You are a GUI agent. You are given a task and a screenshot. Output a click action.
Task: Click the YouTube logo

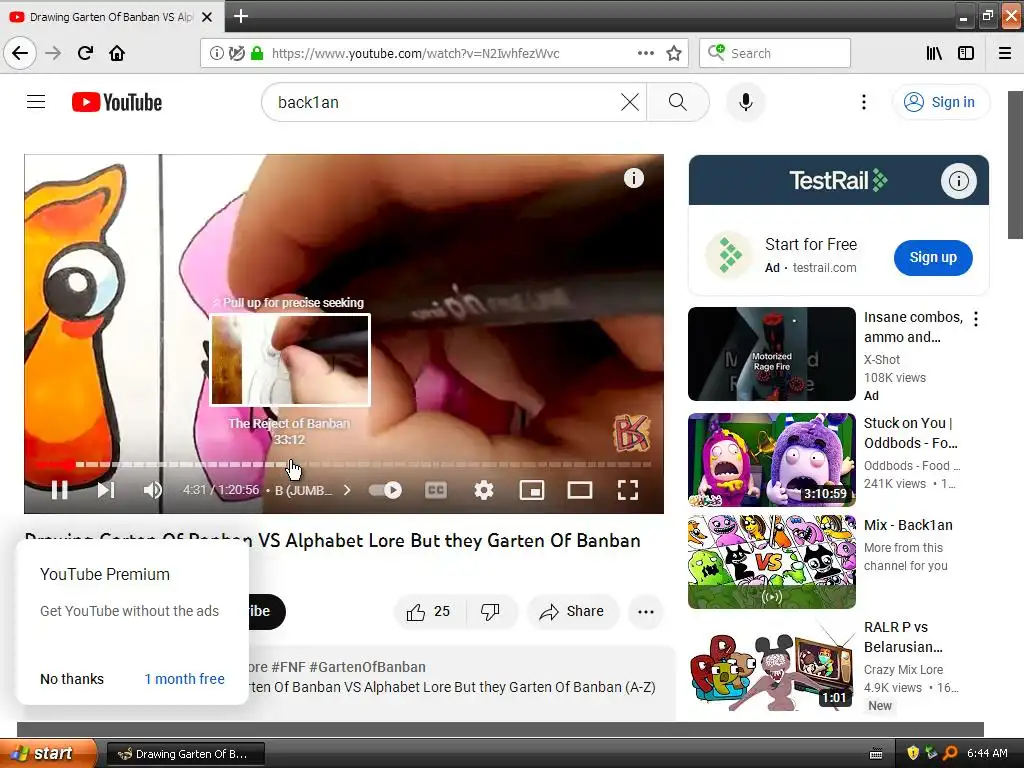click(117, 102)
